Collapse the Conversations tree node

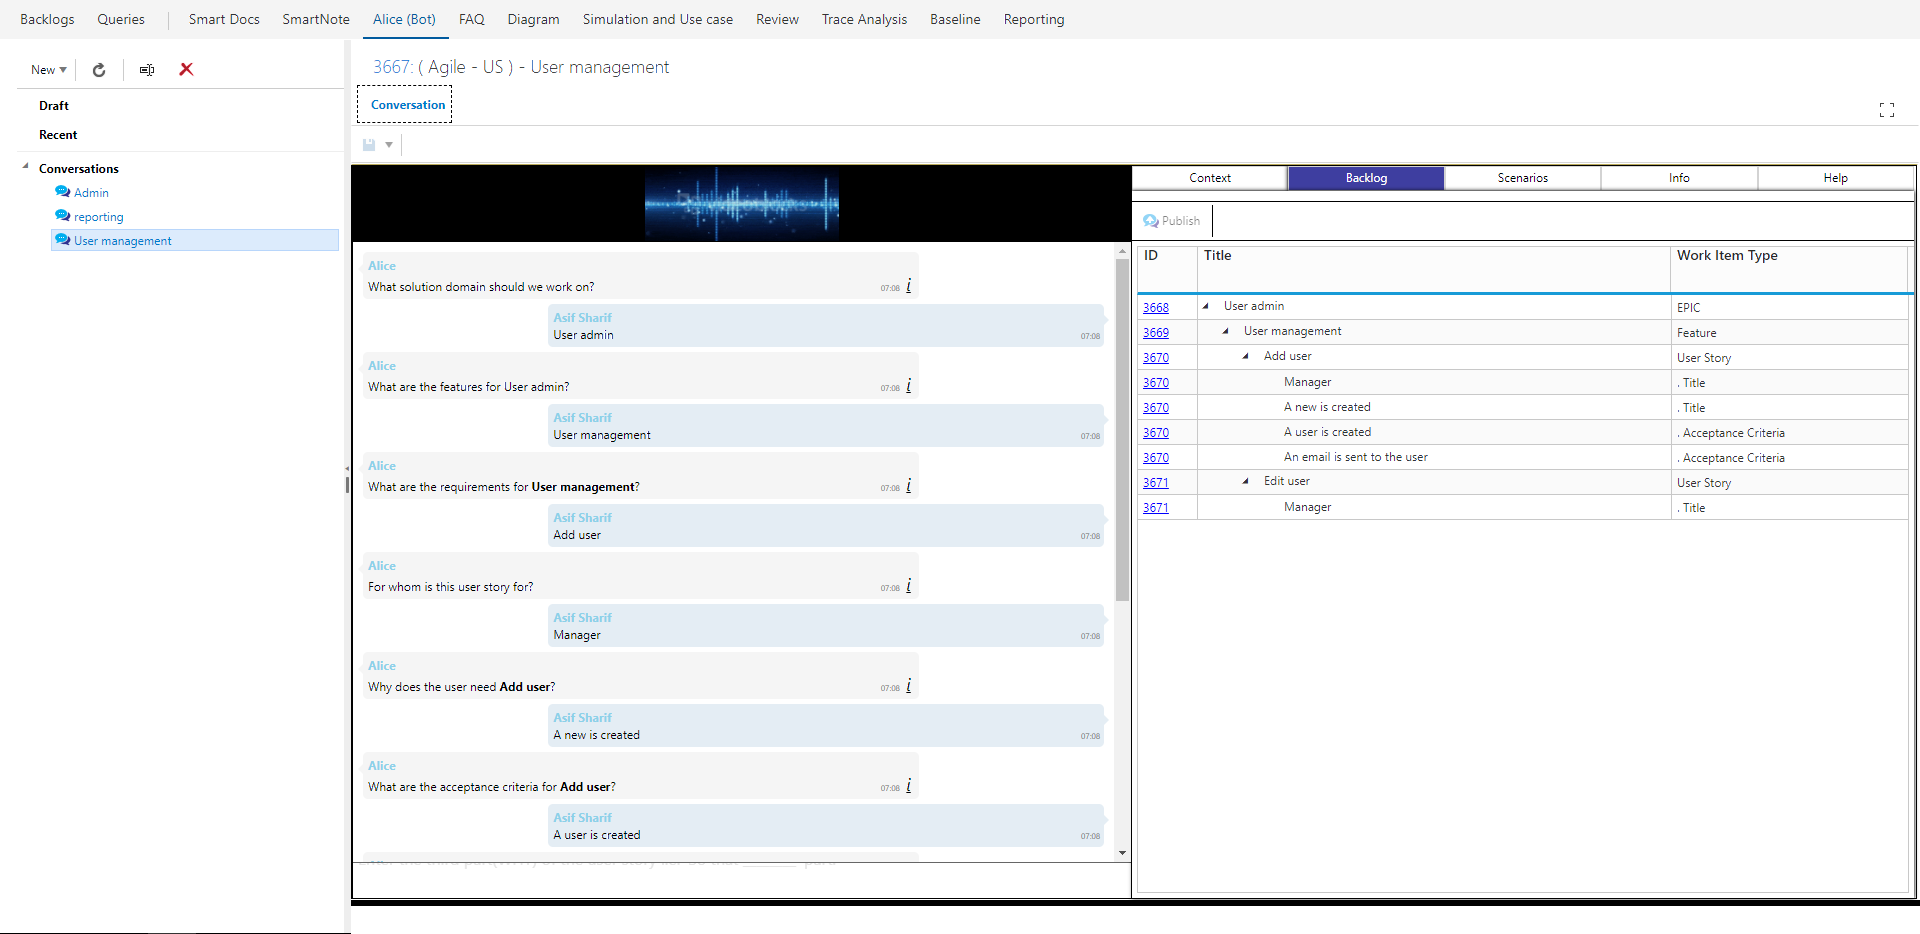click(26, 167)
